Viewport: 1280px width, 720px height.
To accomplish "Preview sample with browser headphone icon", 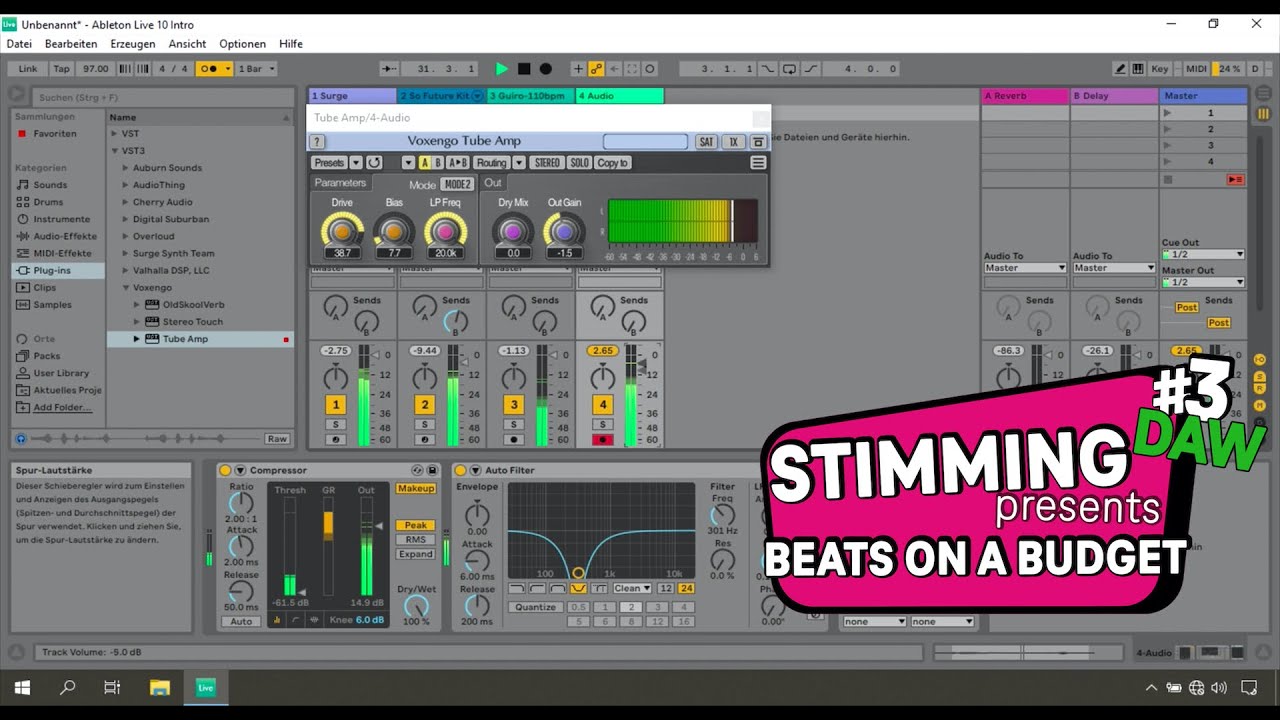I will tap(21, 438).
